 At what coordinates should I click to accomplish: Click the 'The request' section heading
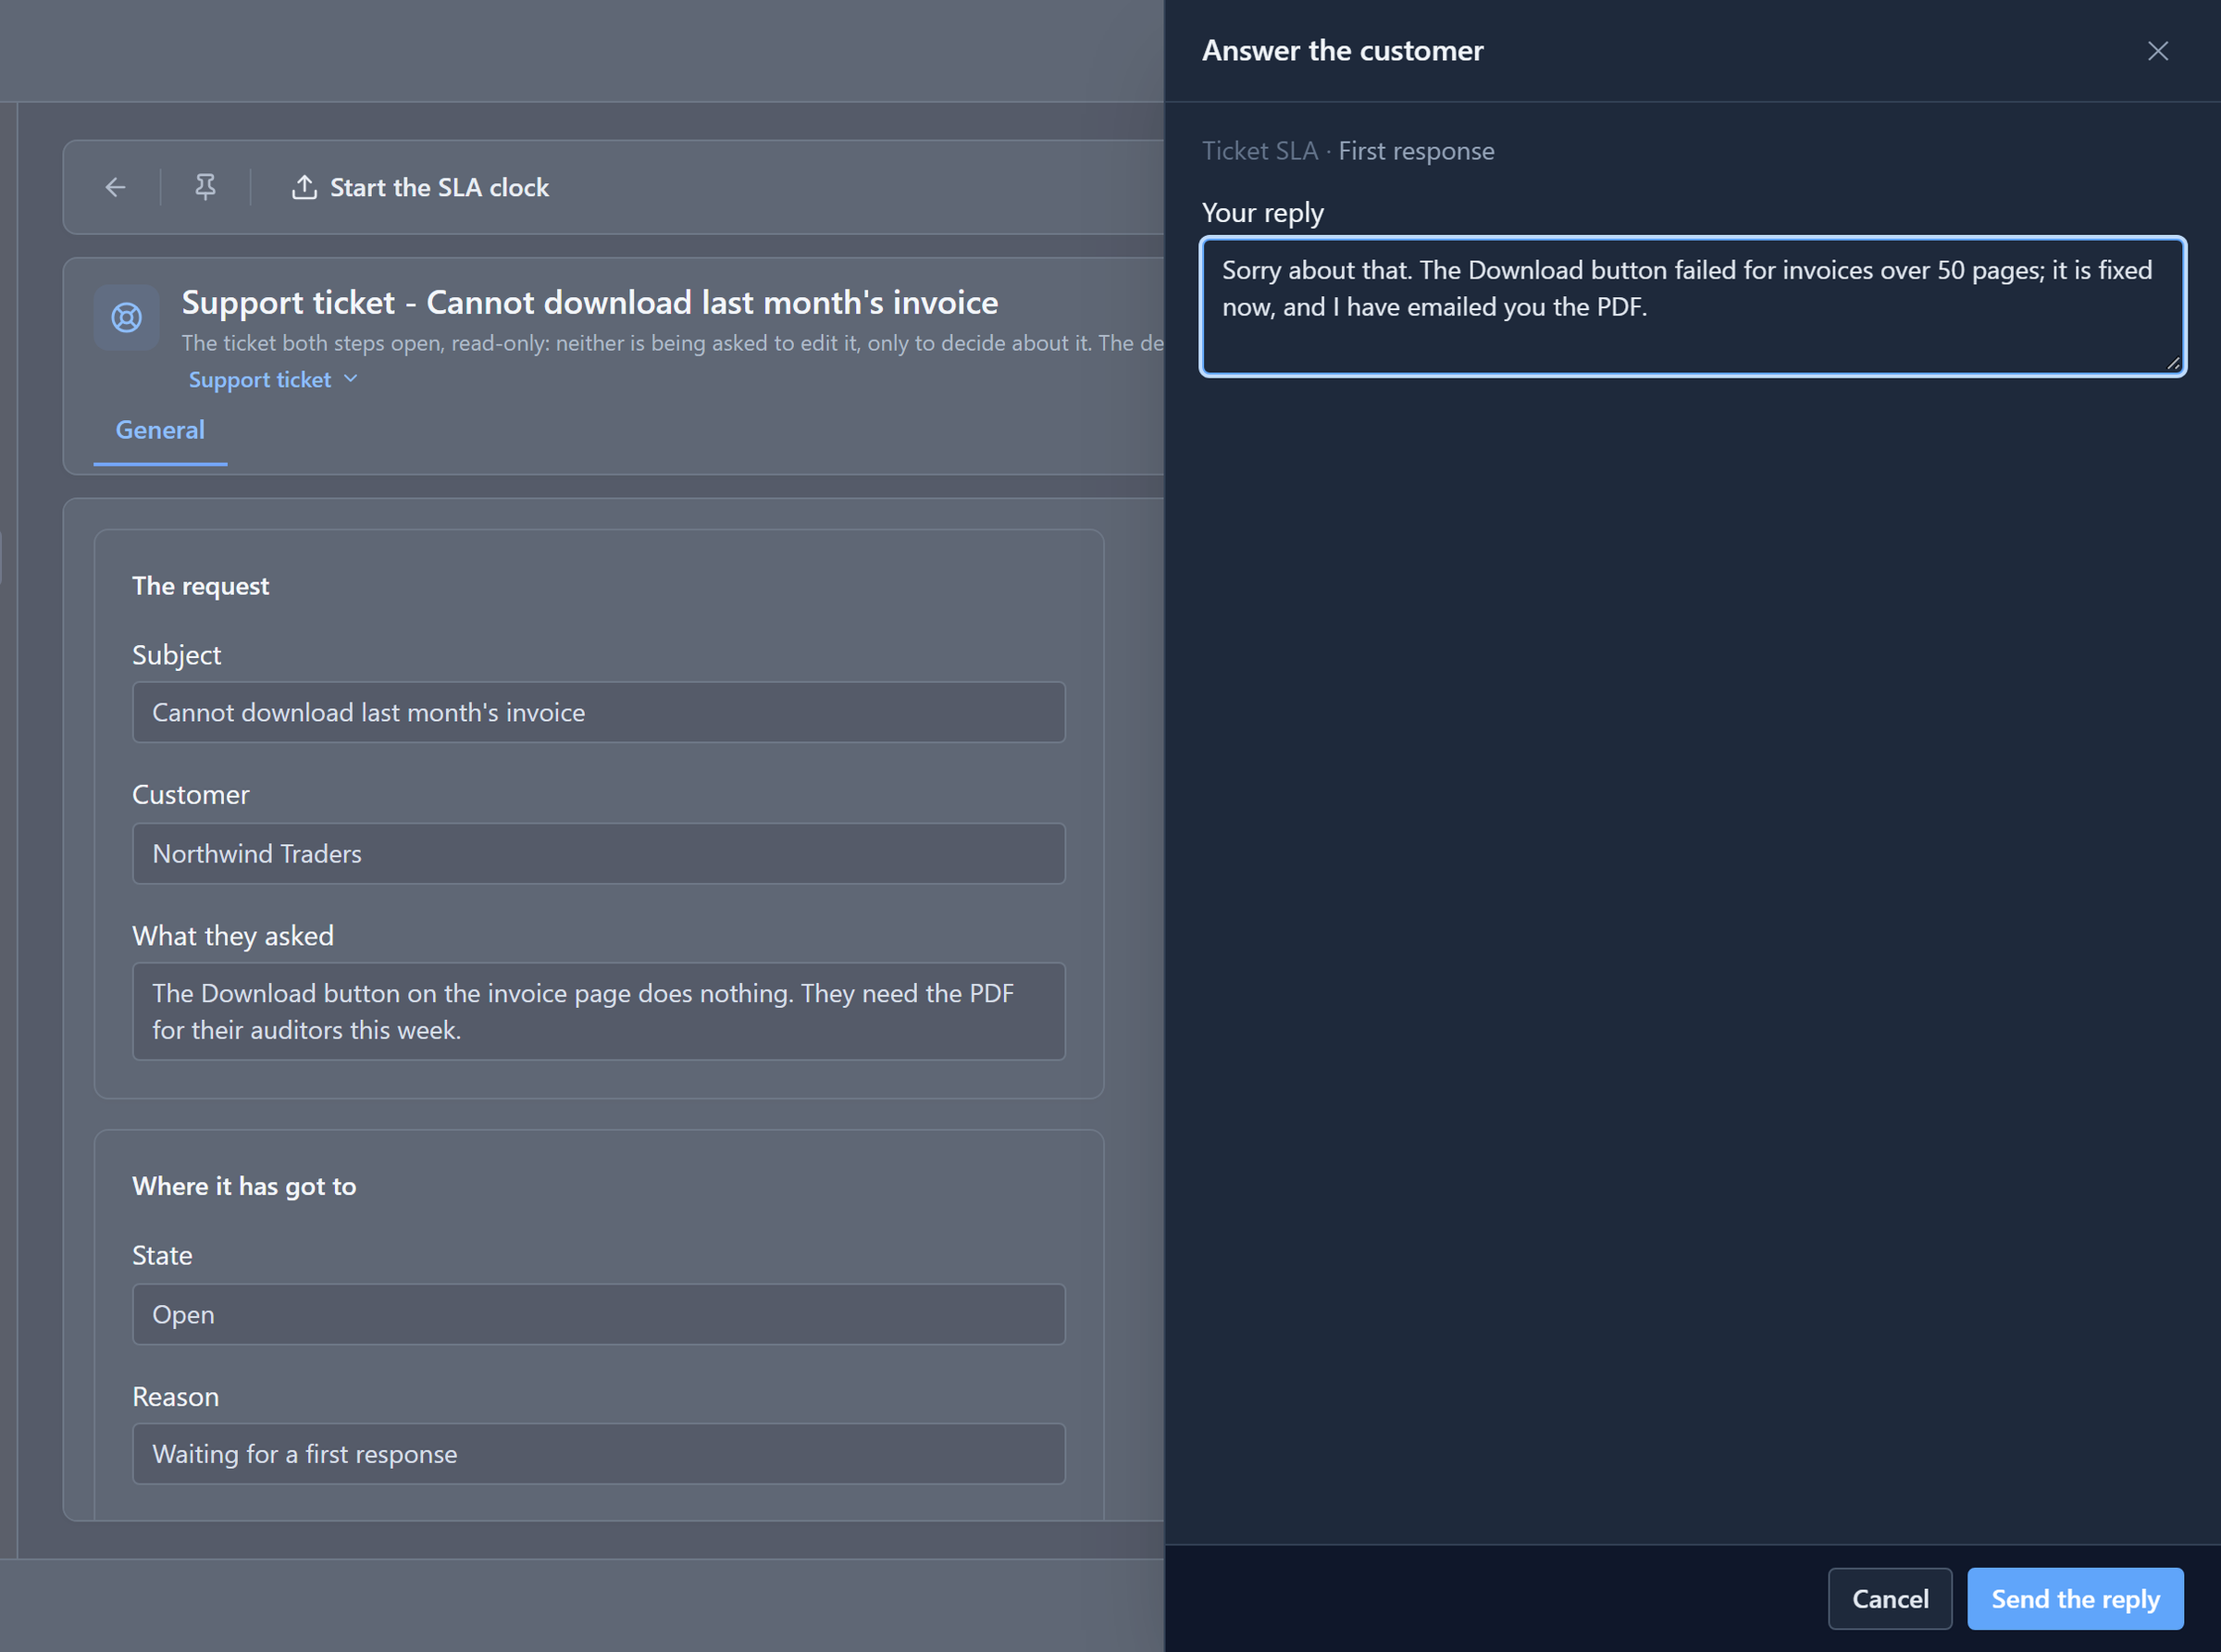point(201,586)
